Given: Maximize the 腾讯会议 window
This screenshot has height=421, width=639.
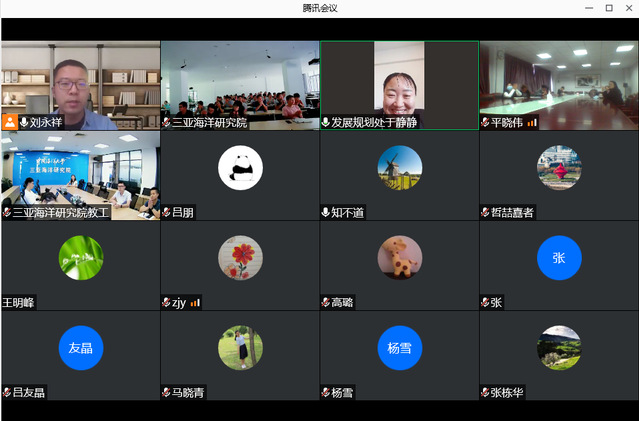Looking at the screenshot, I should point(609,8).
